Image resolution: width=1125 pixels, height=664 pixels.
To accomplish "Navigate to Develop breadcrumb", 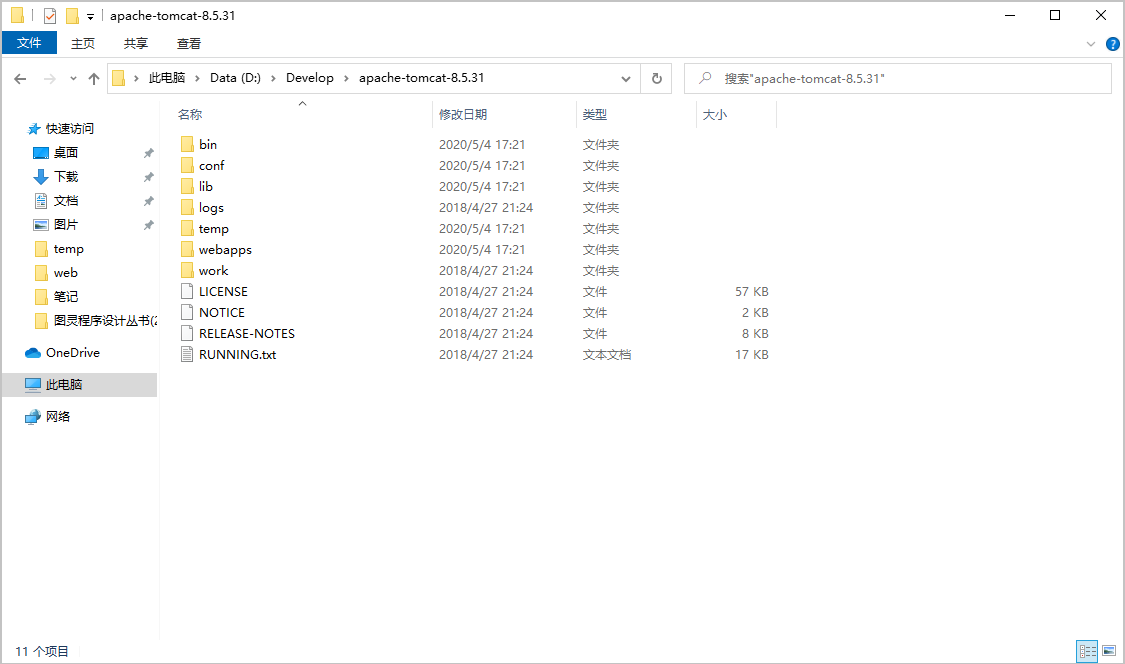I will tap(310, 78).
